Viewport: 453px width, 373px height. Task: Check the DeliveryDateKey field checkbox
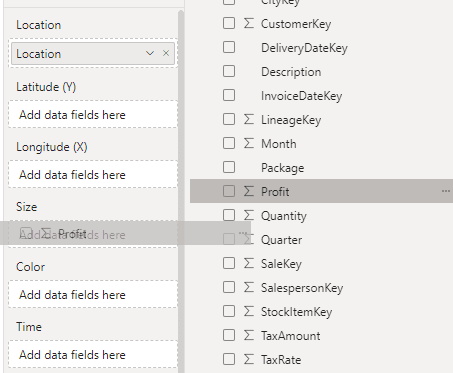[x=229, y=47]
